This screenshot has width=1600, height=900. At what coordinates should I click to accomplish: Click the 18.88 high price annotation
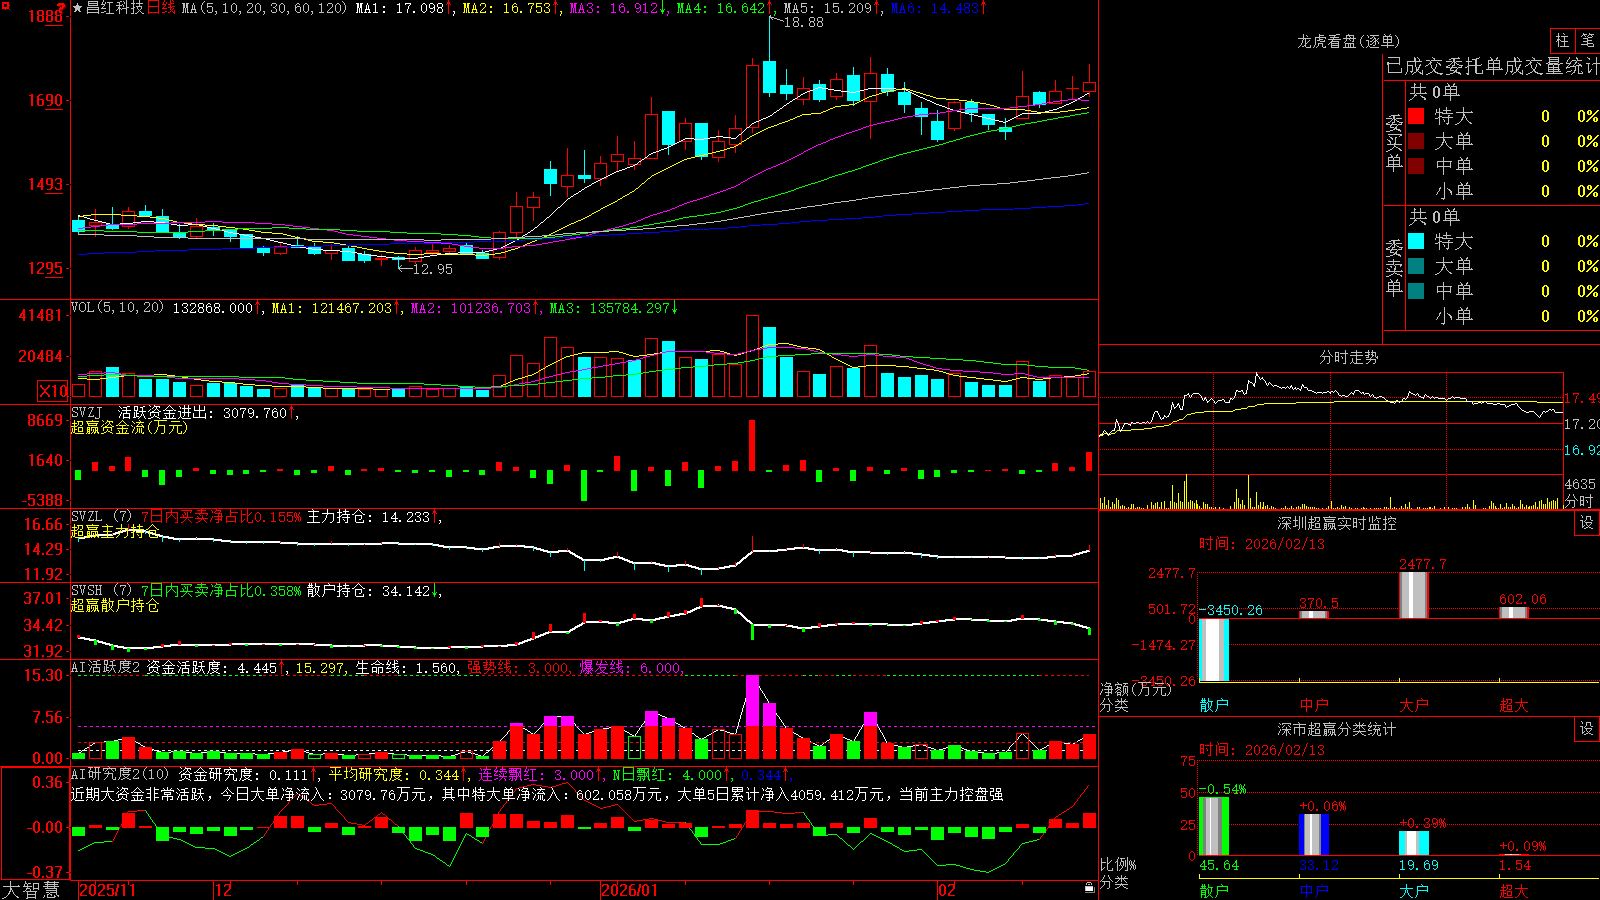coord(803,22)
